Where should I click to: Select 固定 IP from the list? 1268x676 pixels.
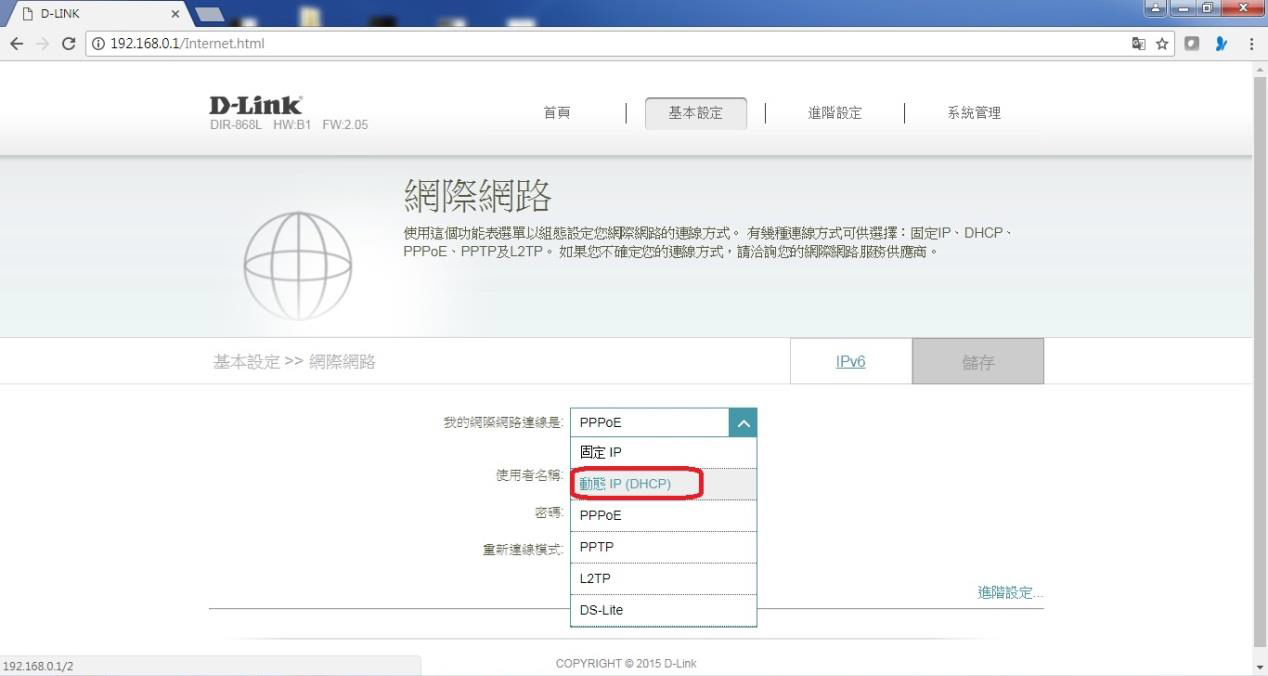click(x=663, y=453)
